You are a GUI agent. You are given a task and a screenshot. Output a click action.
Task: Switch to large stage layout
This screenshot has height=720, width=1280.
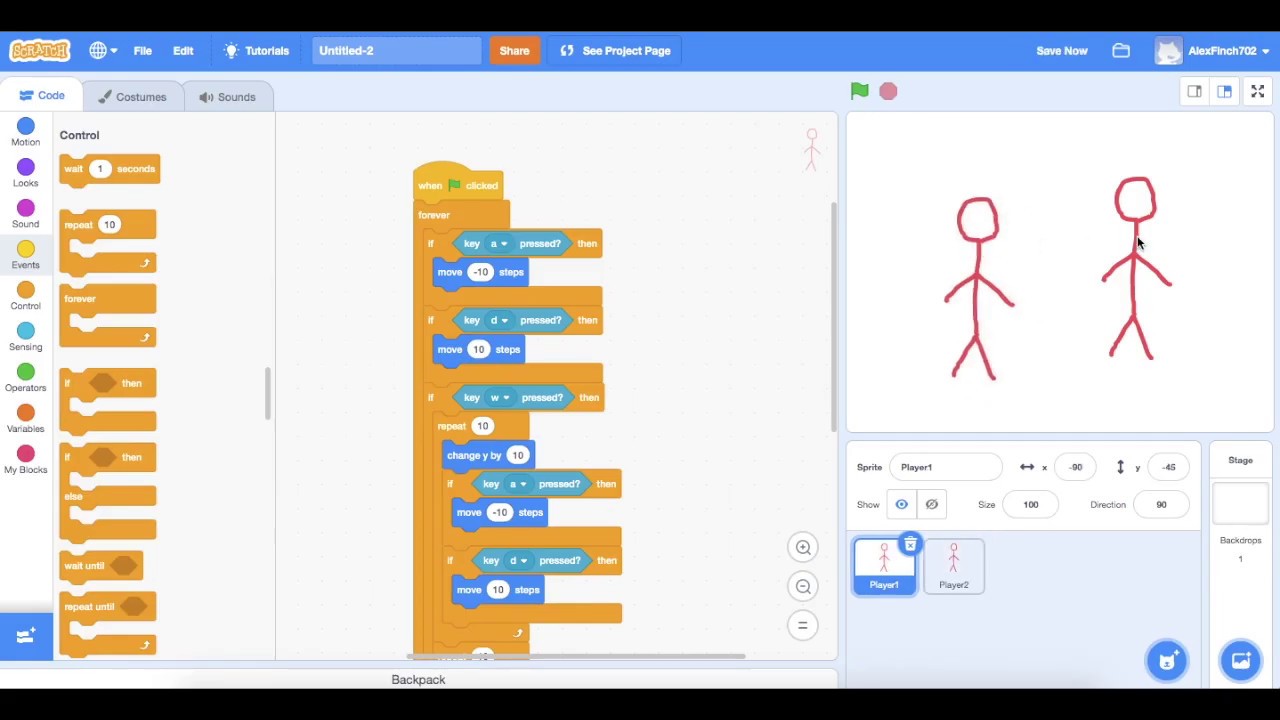pyautogui.click(x=1224, y=91)
